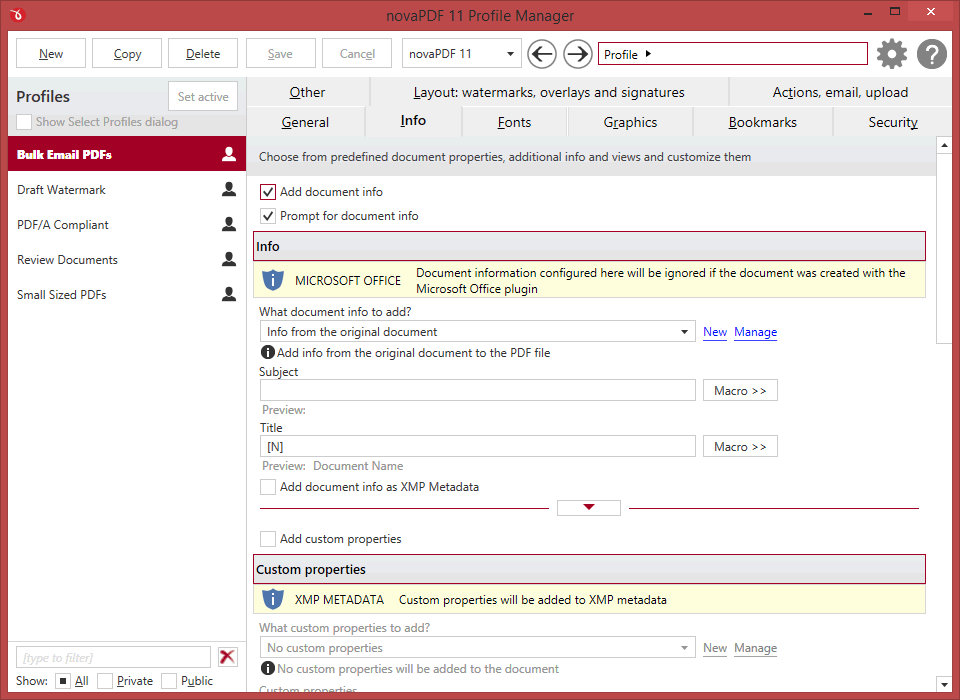
Task: Click the XMP Metadata shield info icon
Action: [273, 599]
